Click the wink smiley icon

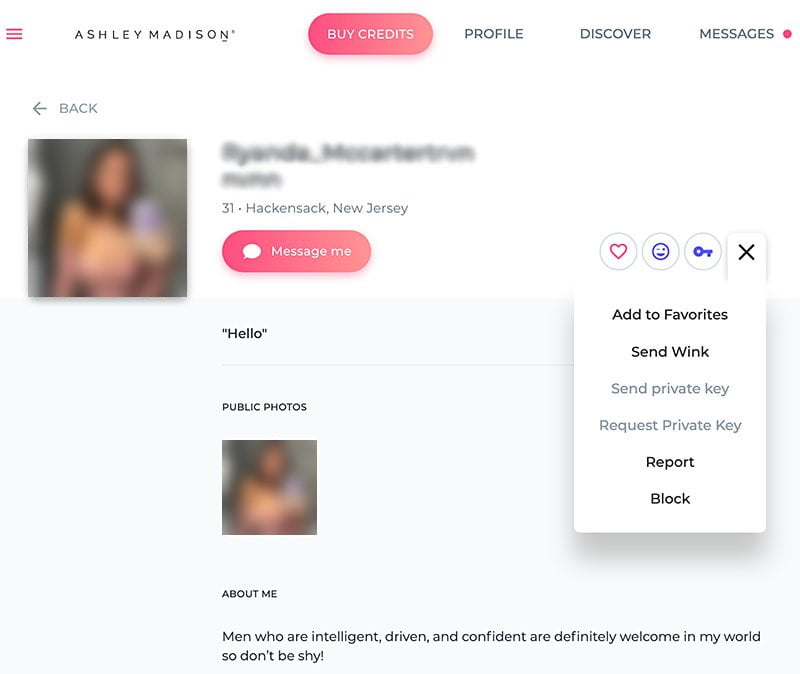(x=660, y=252)
